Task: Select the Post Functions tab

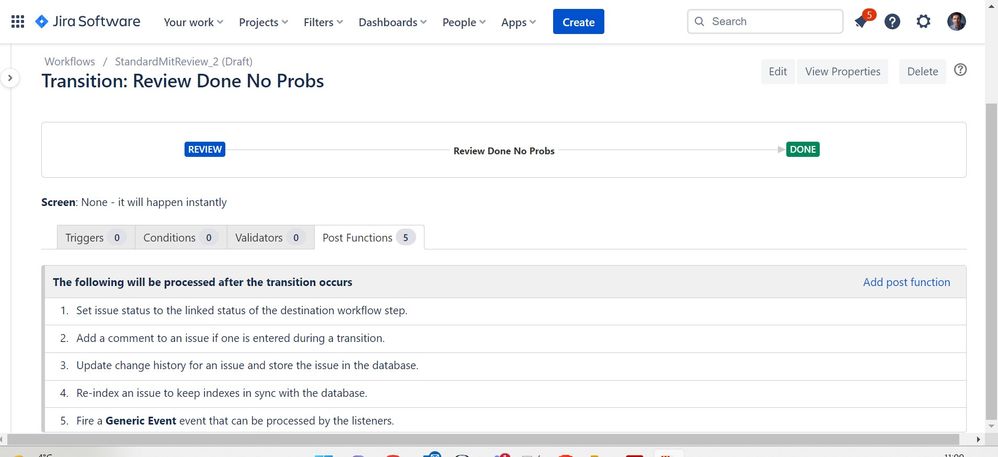Action: tap(369, 237)
